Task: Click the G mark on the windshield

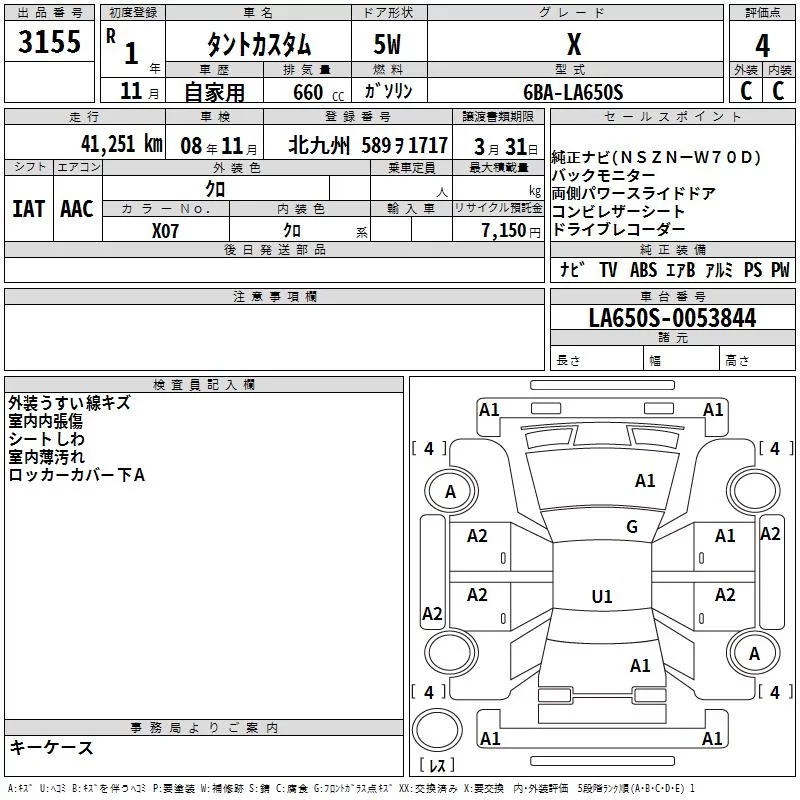Action: click(x=632, y=527)
